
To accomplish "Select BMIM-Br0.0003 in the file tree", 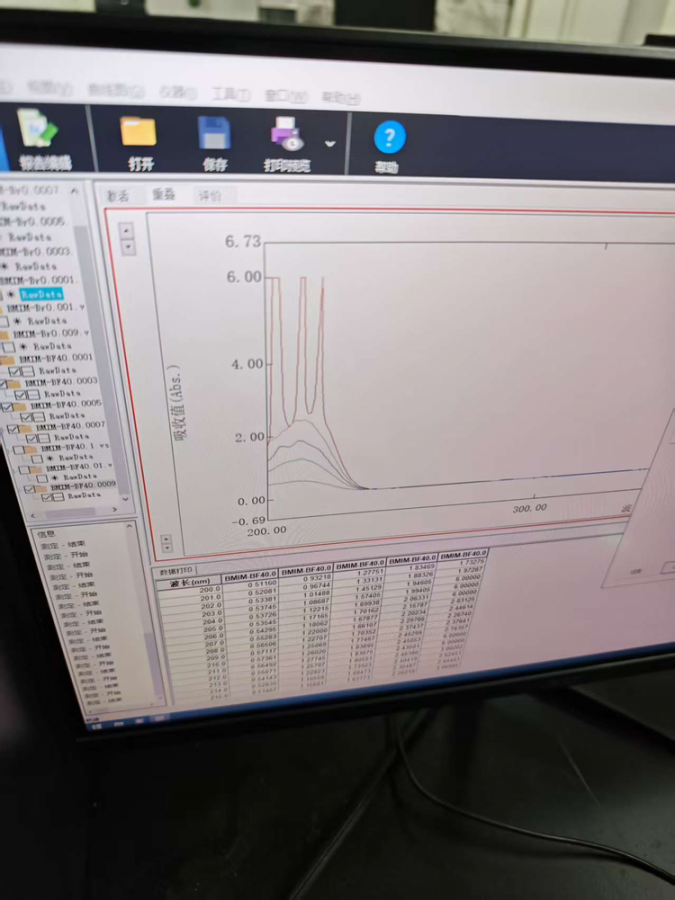I will point(36,251).
